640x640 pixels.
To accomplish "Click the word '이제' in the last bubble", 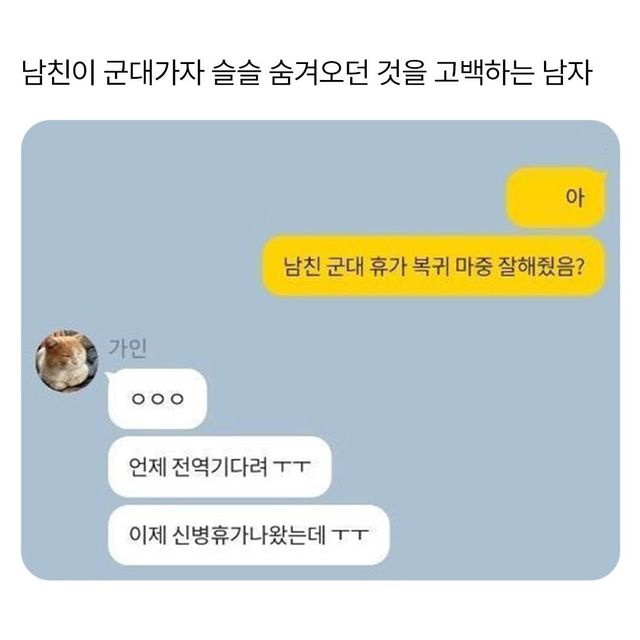I will pyautogui.click(x=147, y=535).
